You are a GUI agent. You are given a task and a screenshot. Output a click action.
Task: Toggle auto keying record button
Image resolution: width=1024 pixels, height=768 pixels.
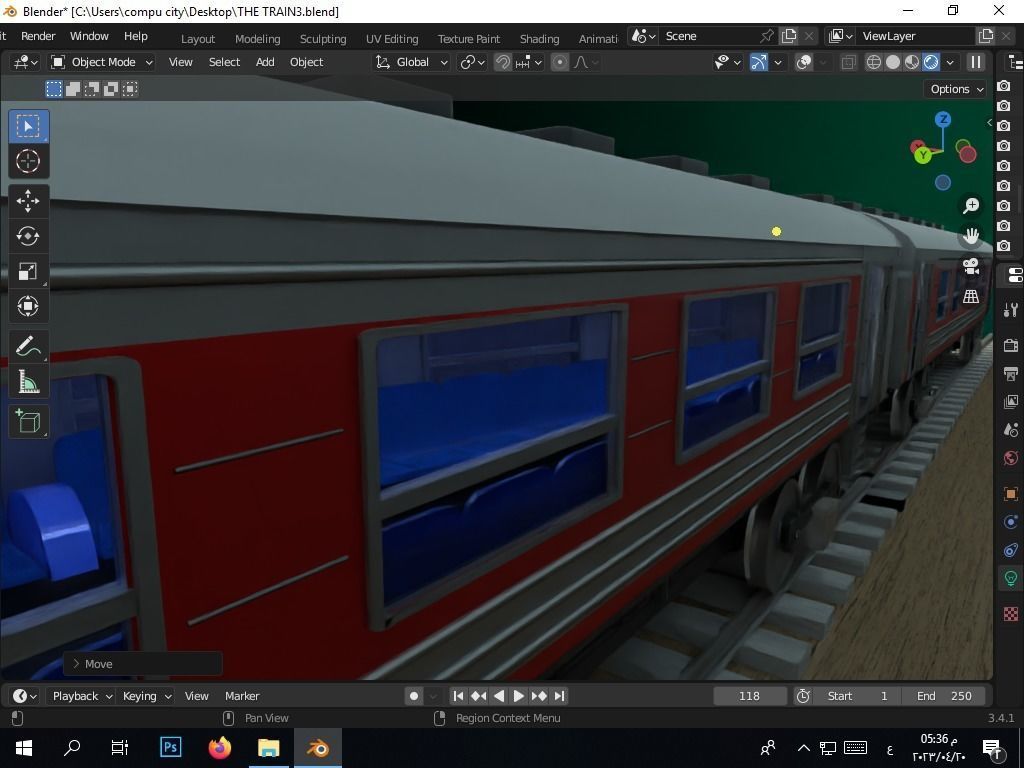coord(413,696)
